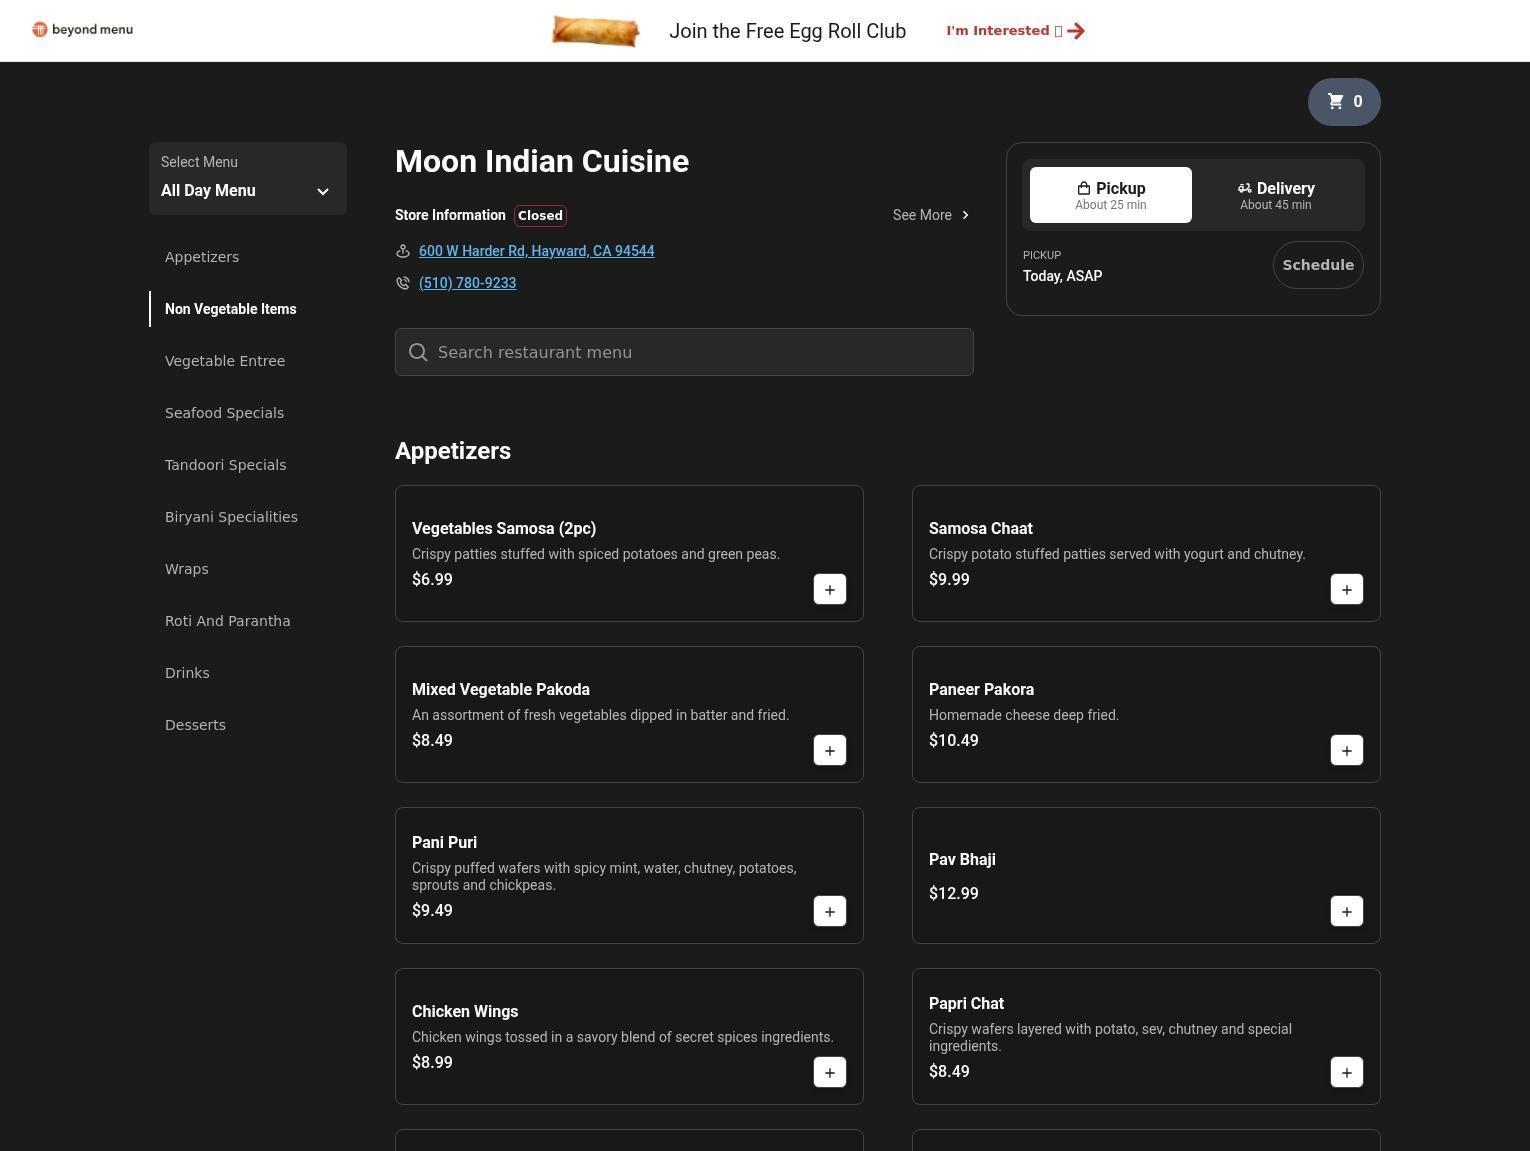
Task: Add Pav Bhaji via the plus icon
Action: pos(1346,912)
